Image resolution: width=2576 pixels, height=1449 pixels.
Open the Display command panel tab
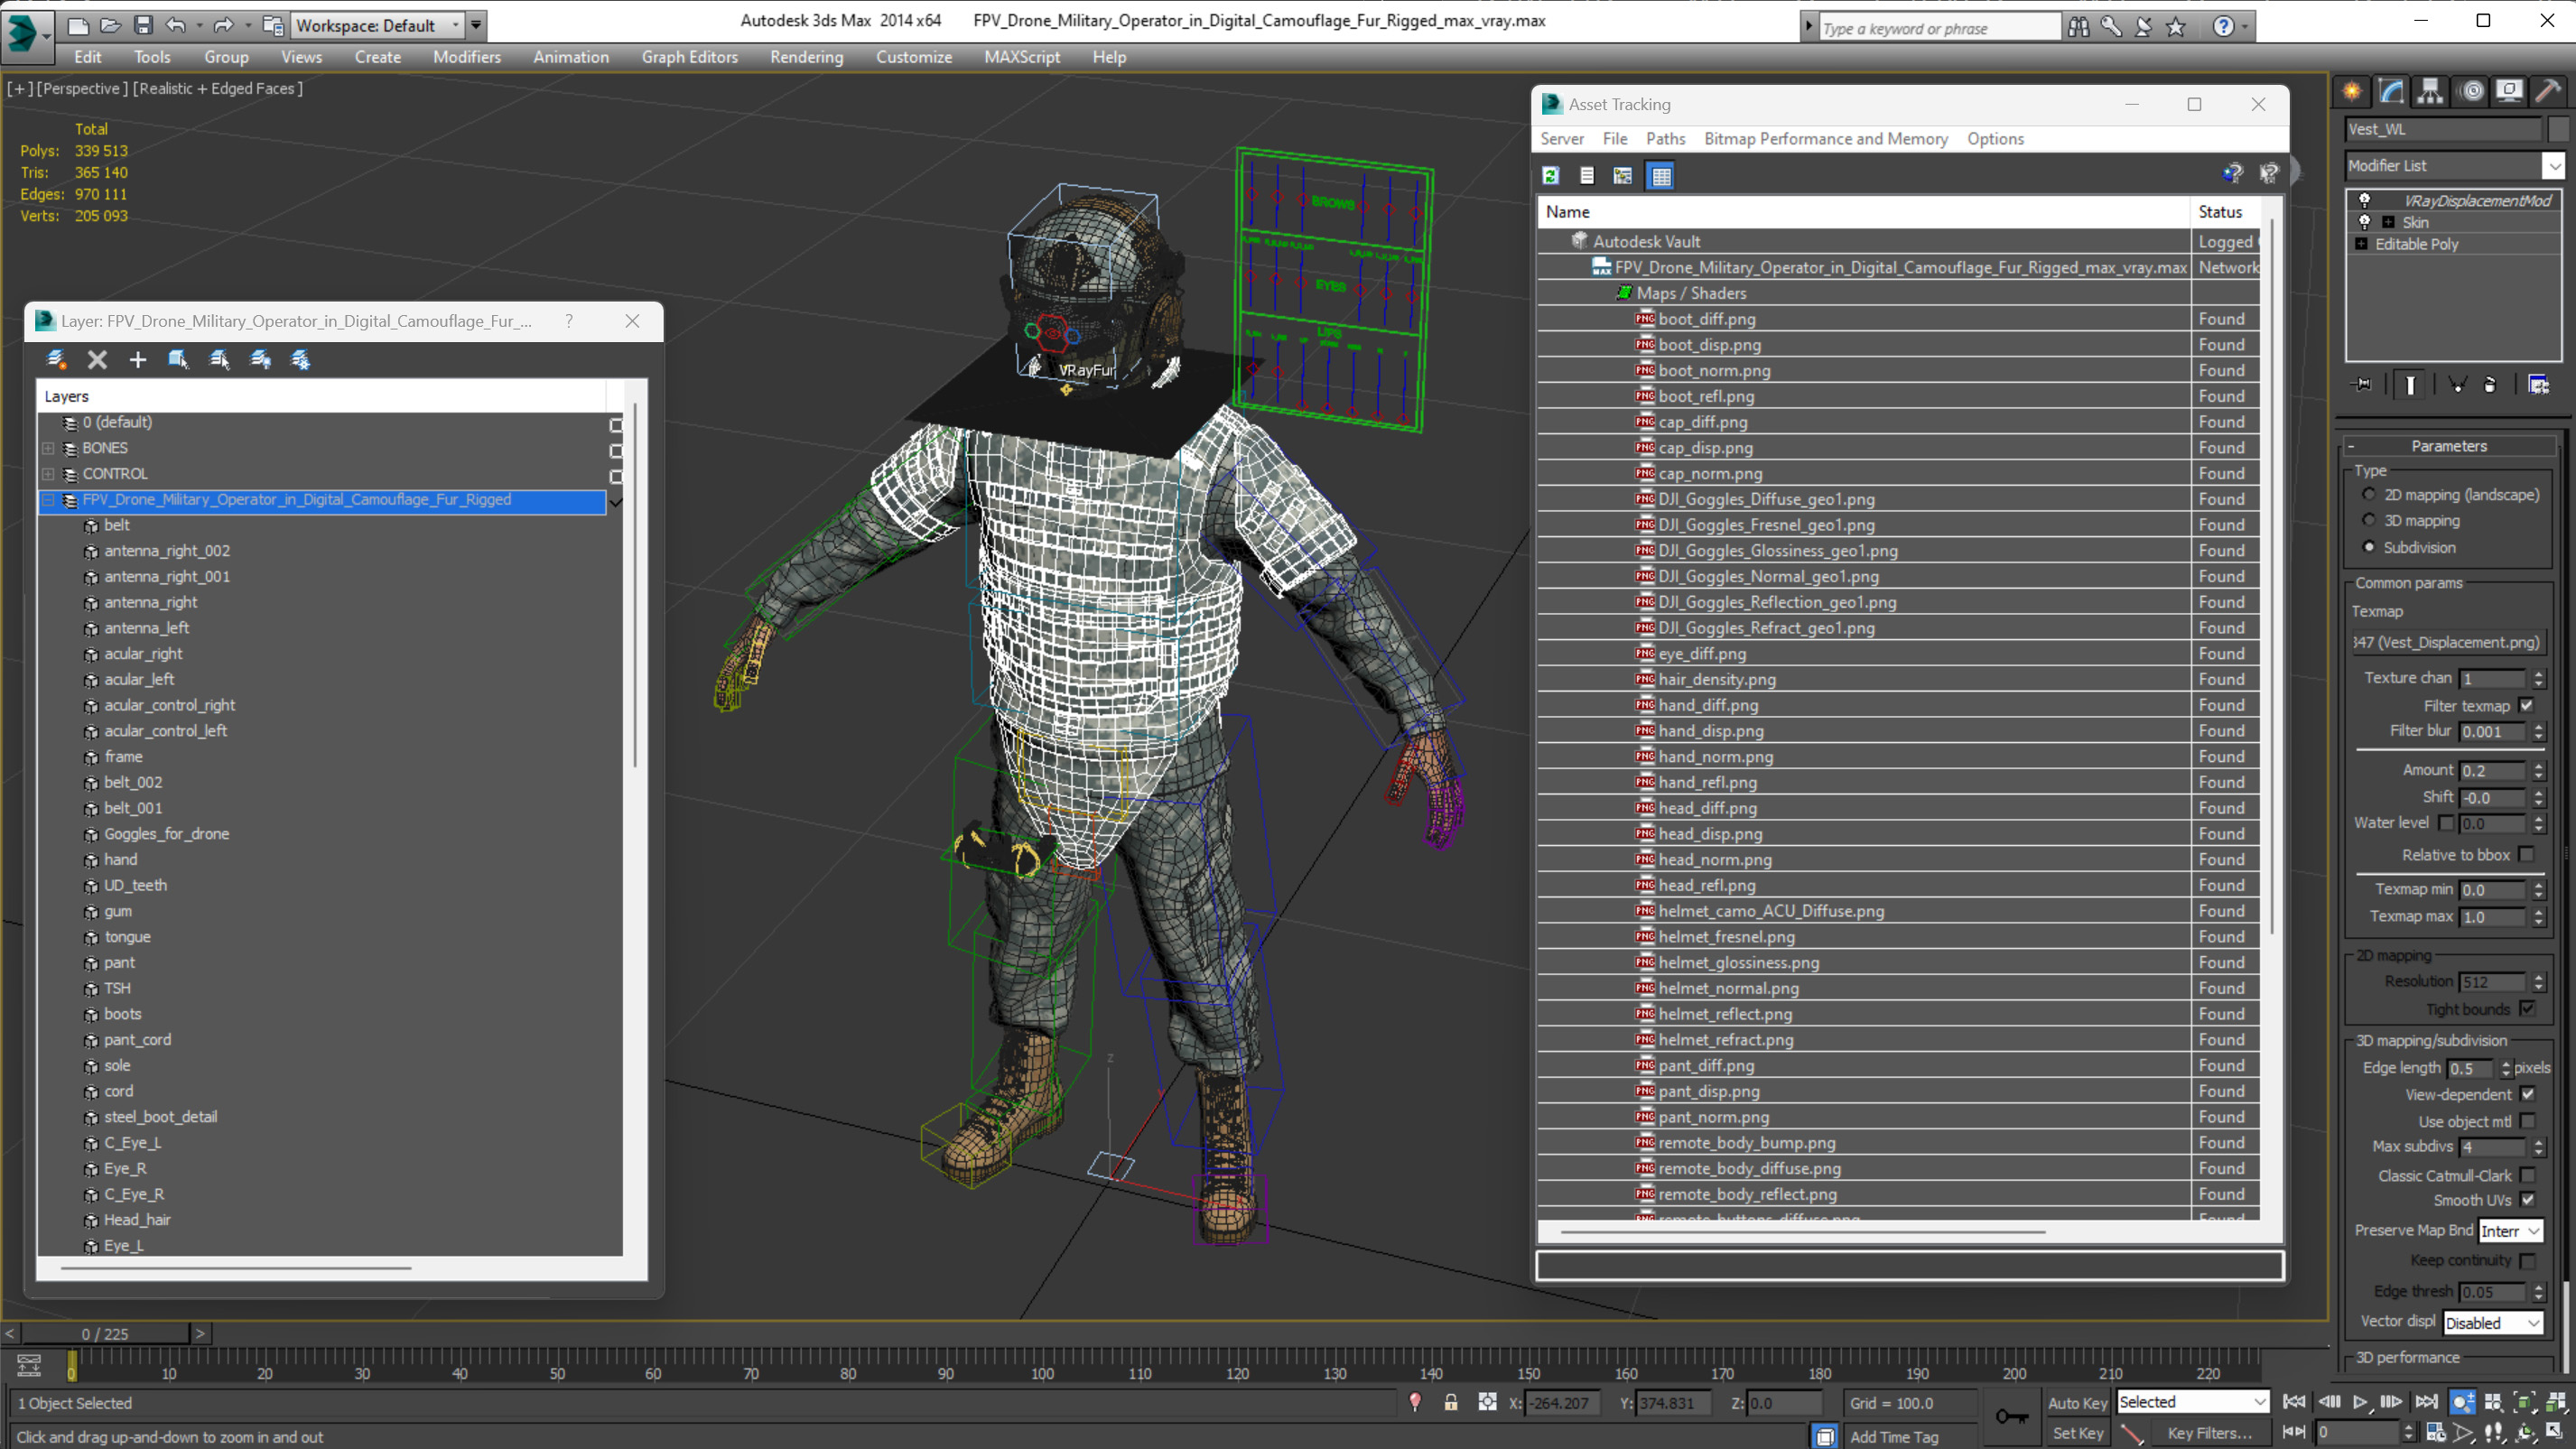[2509, 92]
